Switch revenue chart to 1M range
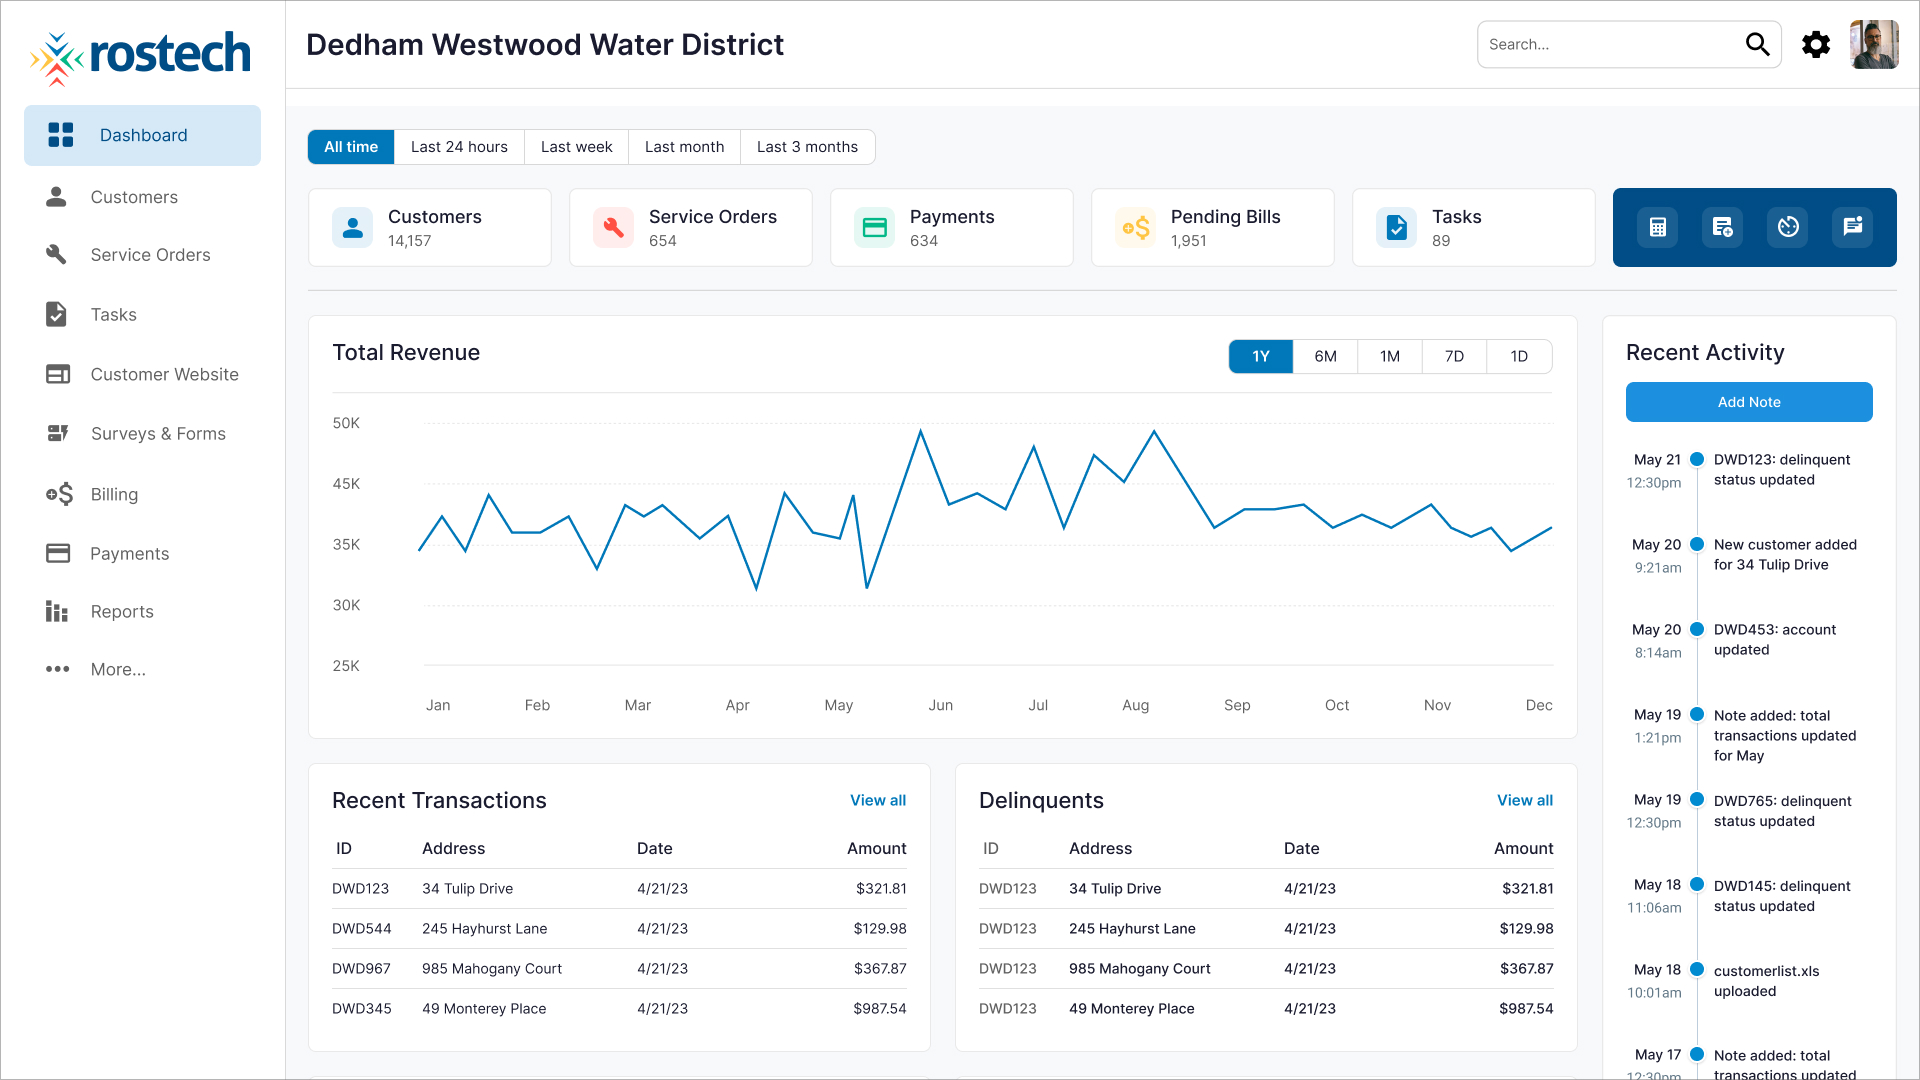The image size is (1920, 1080). [x=1390, y=357]
